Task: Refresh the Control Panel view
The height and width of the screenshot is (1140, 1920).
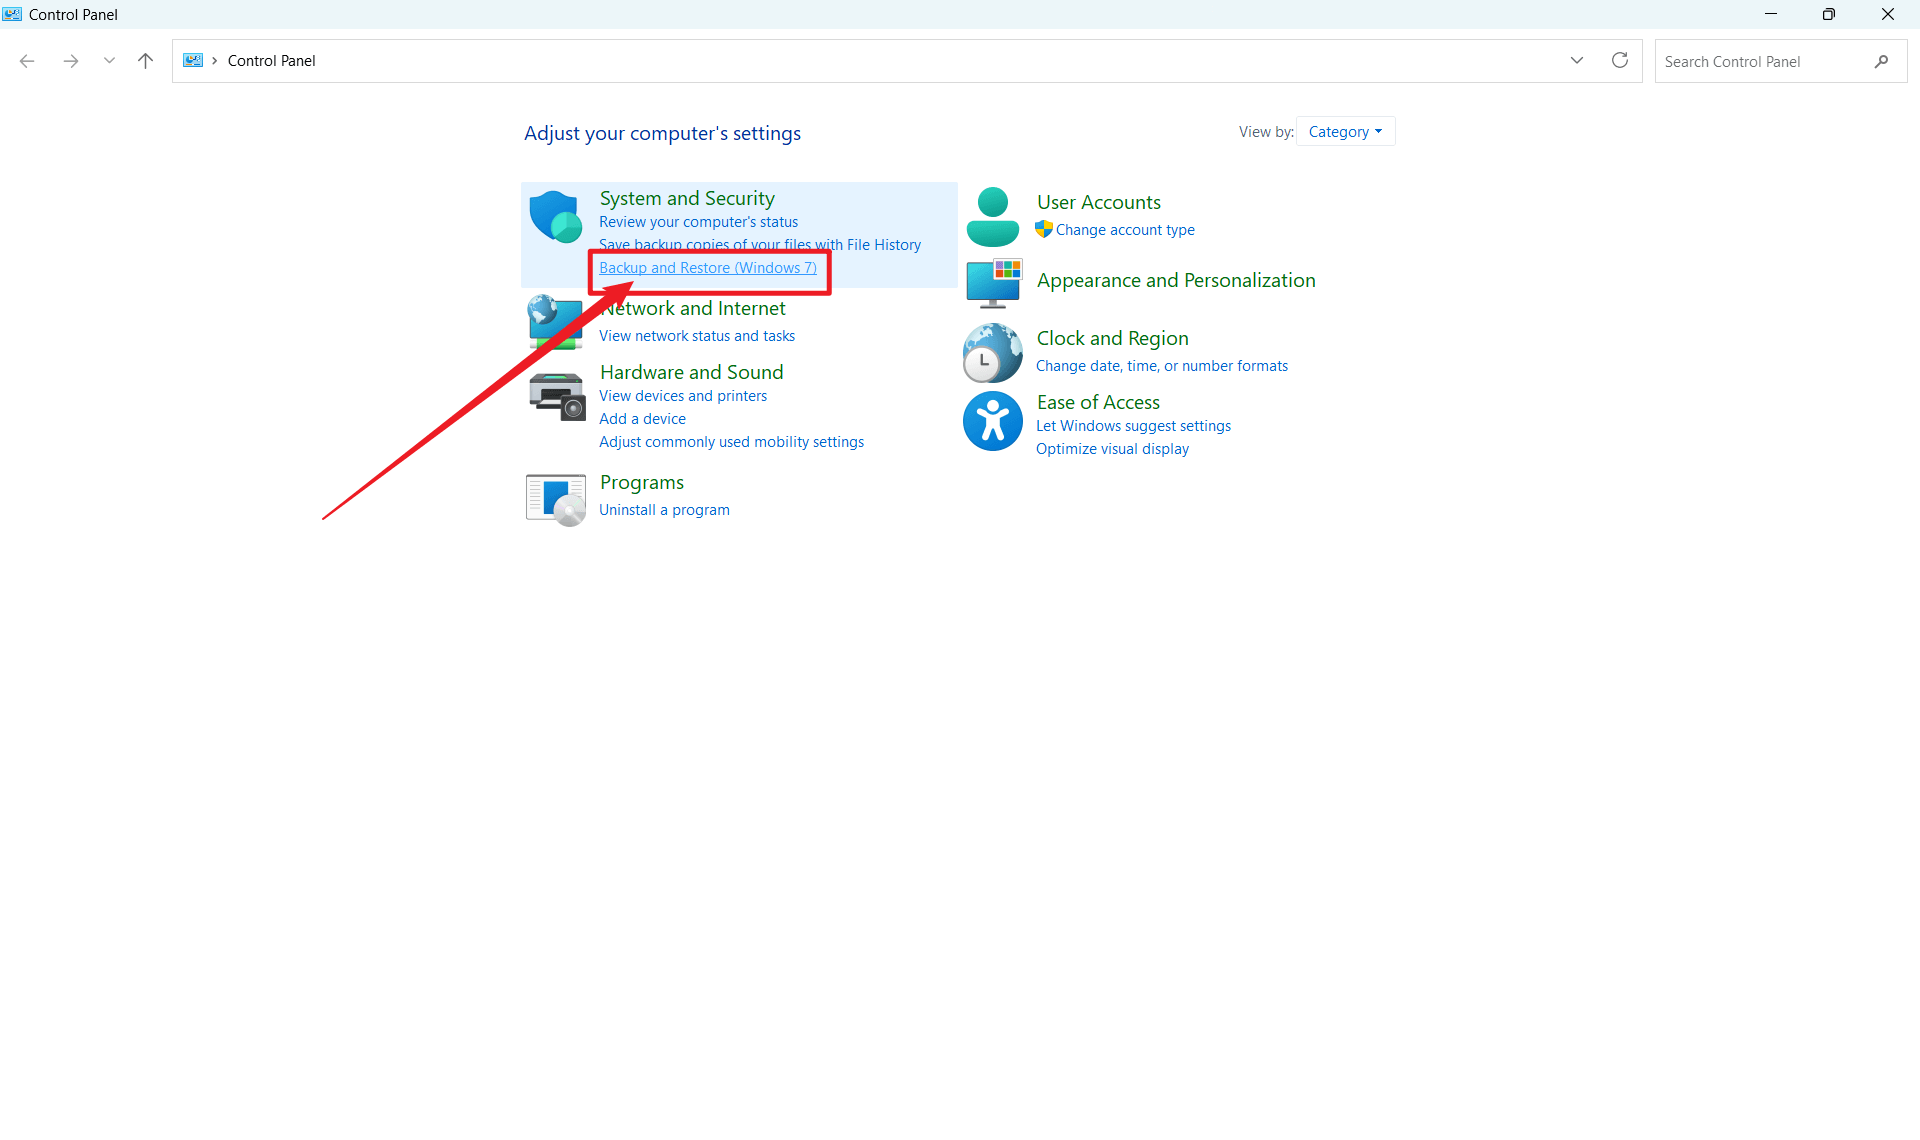Action: coord(1620,60)
